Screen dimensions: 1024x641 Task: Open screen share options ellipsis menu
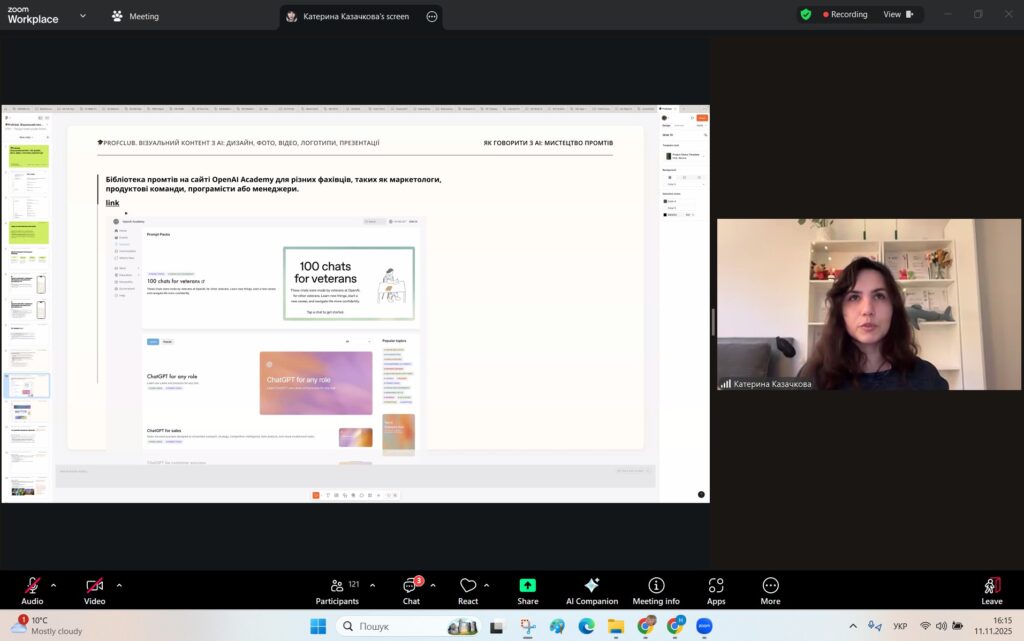[x=432, y=16]
